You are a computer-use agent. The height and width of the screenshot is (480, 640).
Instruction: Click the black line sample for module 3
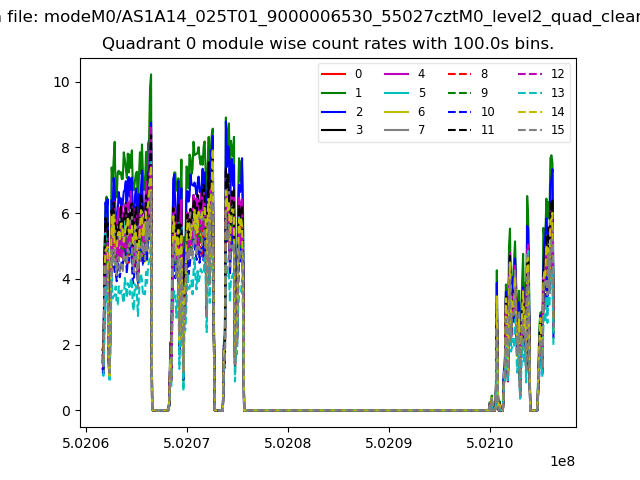pyautogui.click(x=334, y=130)
